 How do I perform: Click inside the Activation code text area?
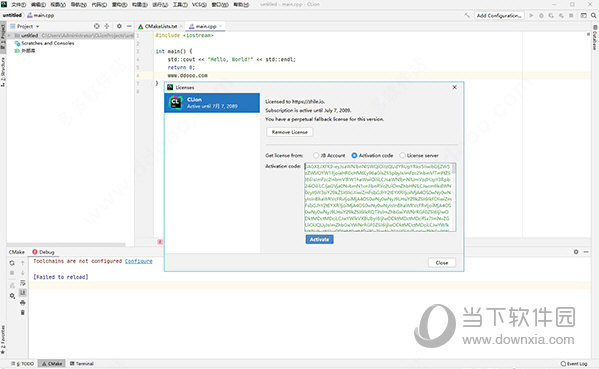coord(380,197)
